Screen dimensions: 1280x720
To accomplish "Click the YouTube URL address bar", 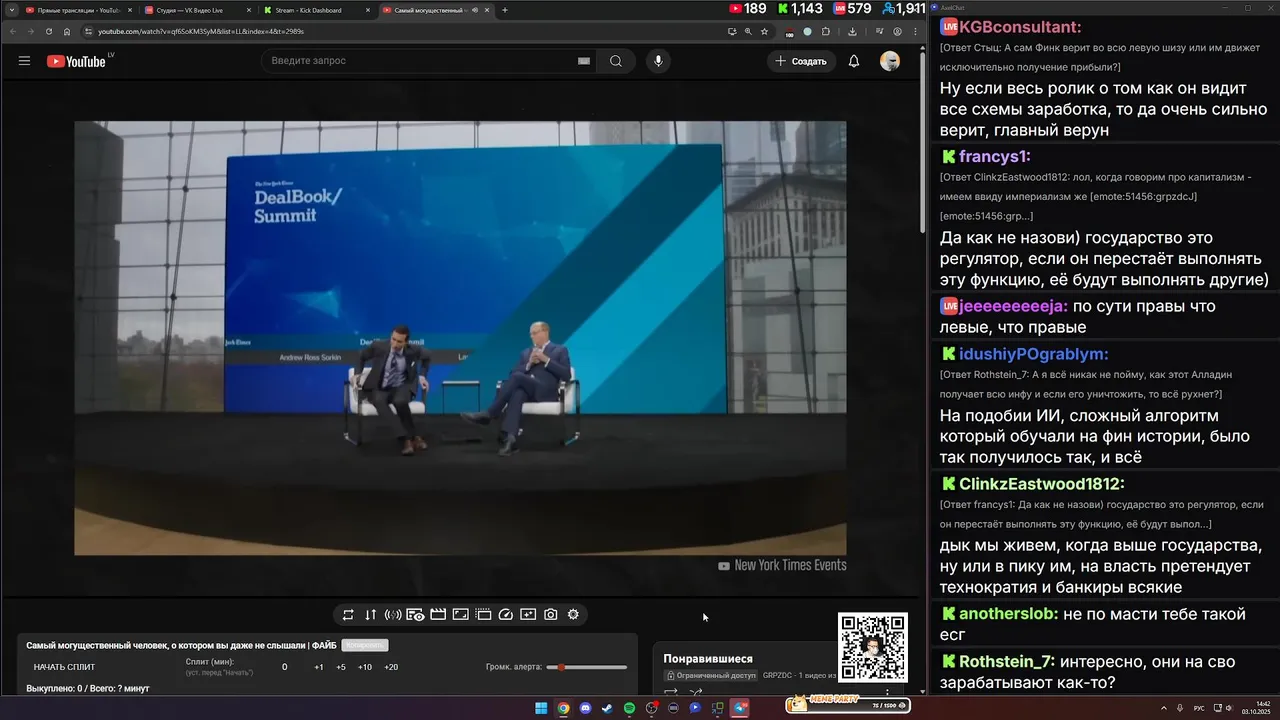I will 400,31.
